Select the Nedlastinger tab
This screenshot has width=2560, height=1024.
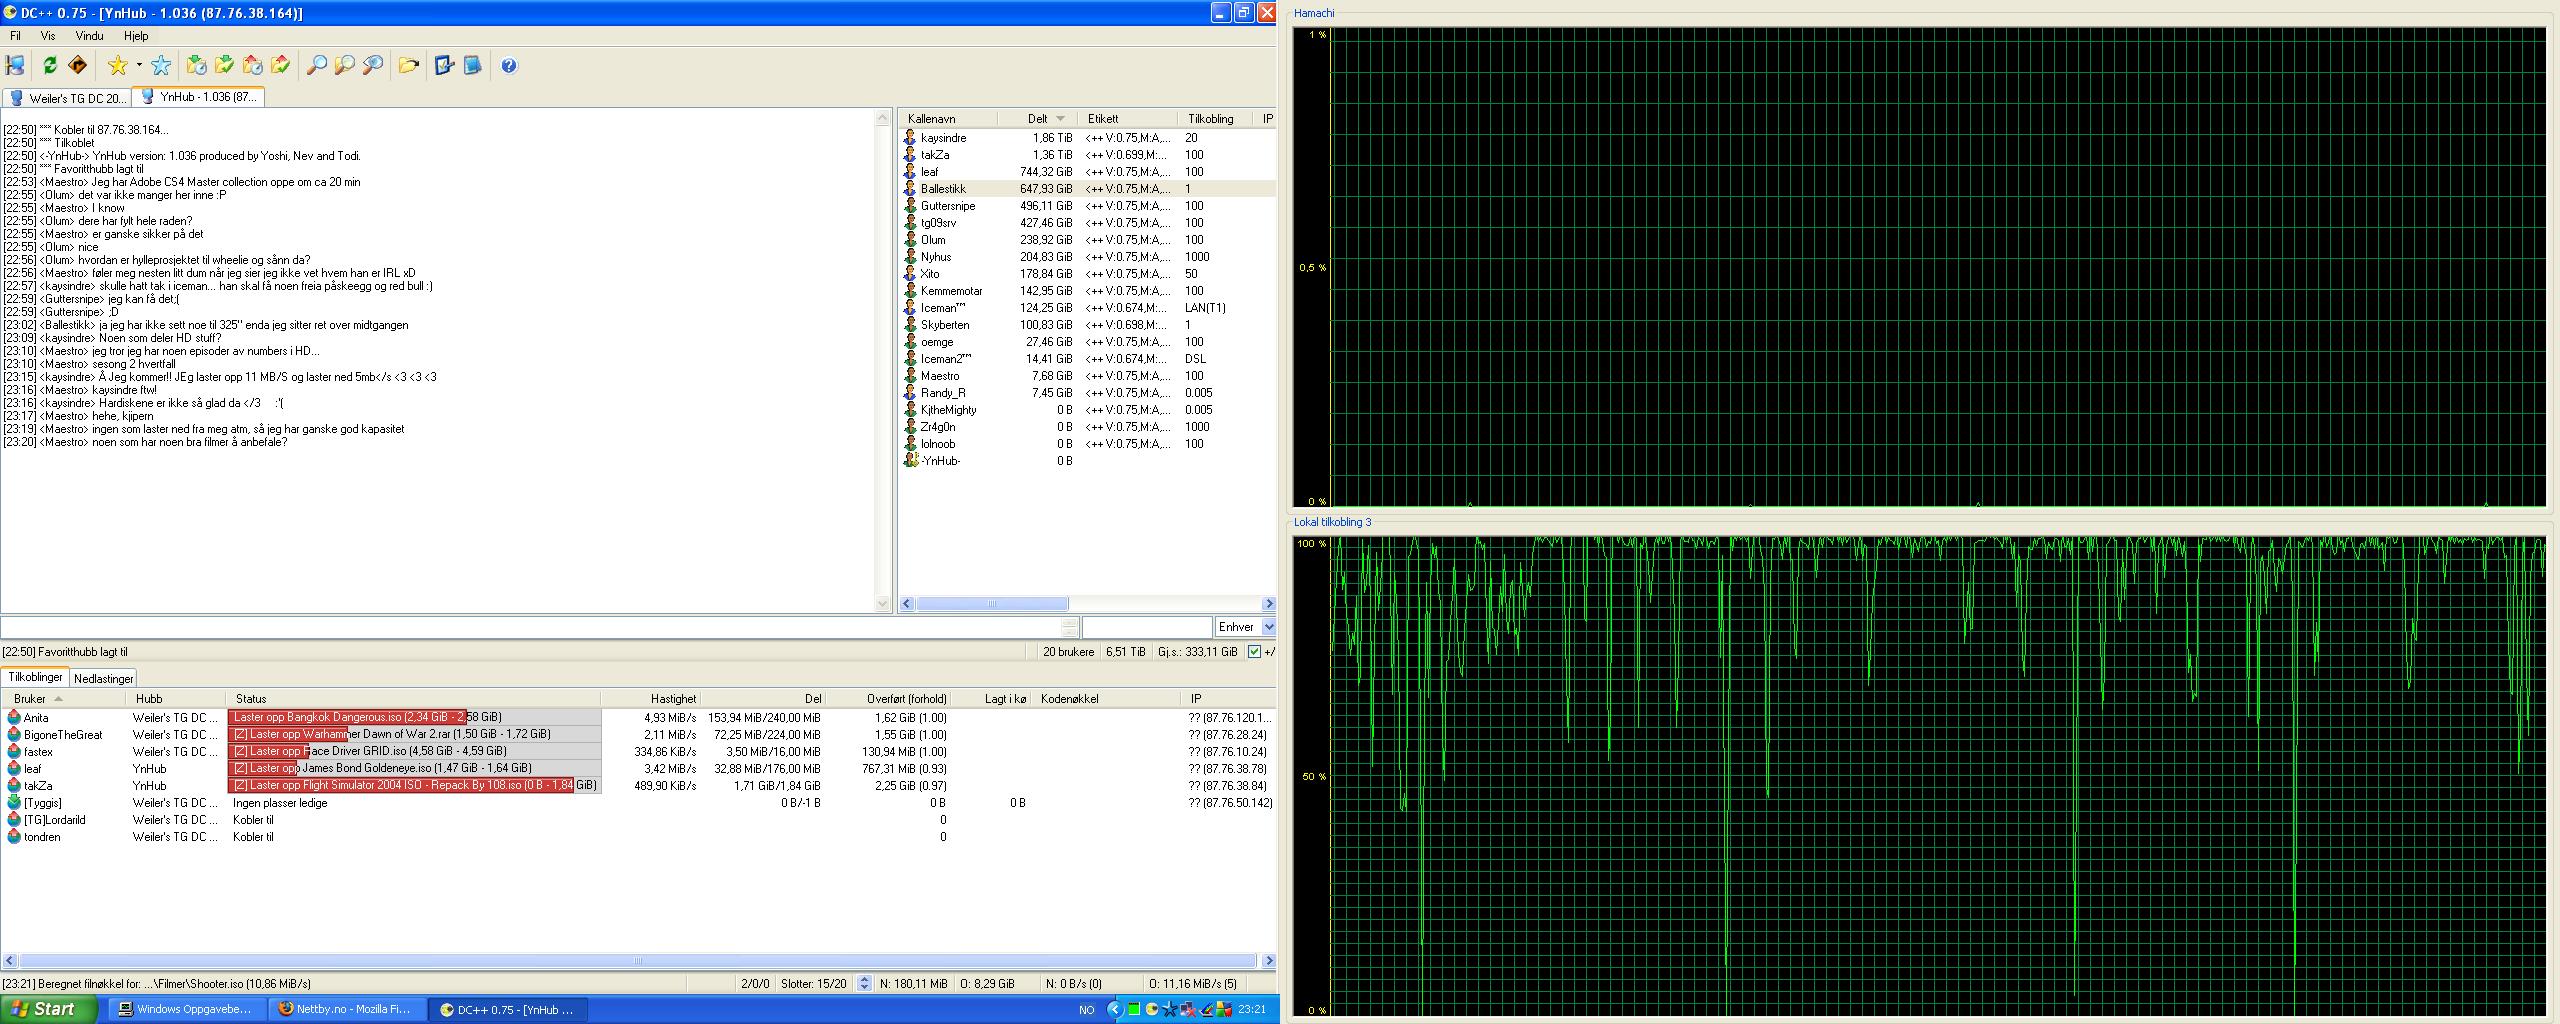[x=103, y=678]
